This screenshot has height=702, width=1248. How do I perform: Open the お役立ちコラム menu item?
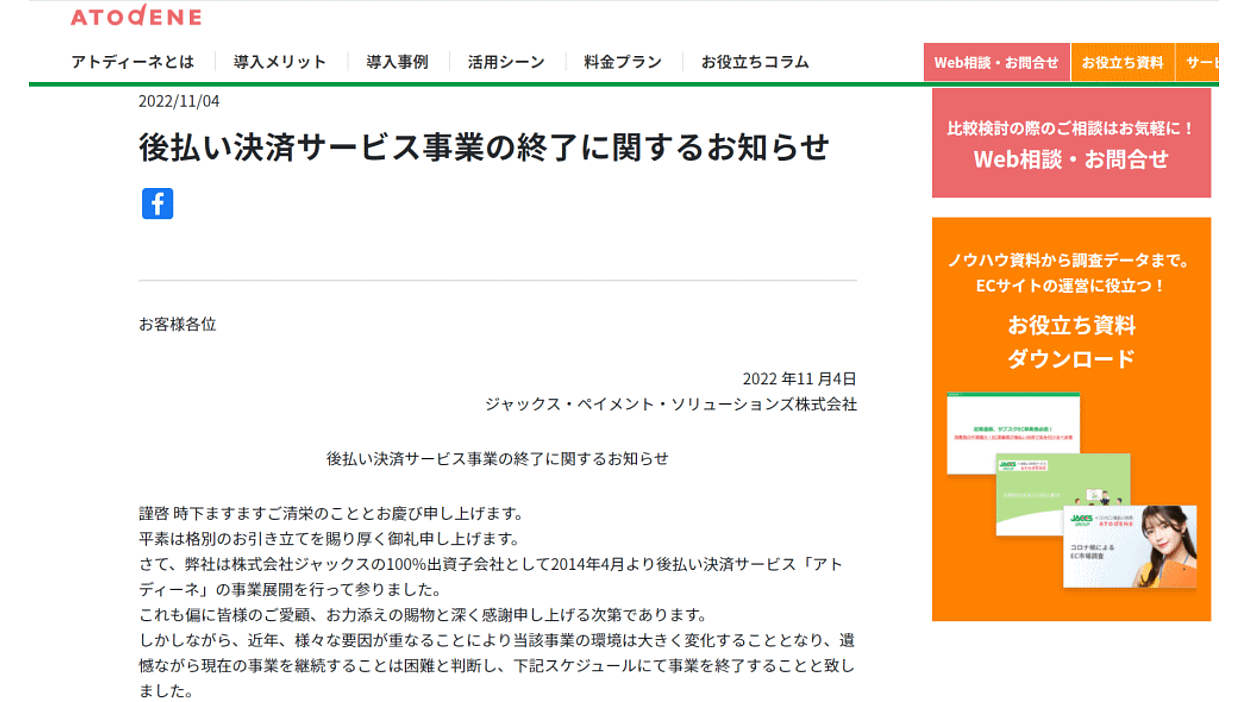(755, 62)
